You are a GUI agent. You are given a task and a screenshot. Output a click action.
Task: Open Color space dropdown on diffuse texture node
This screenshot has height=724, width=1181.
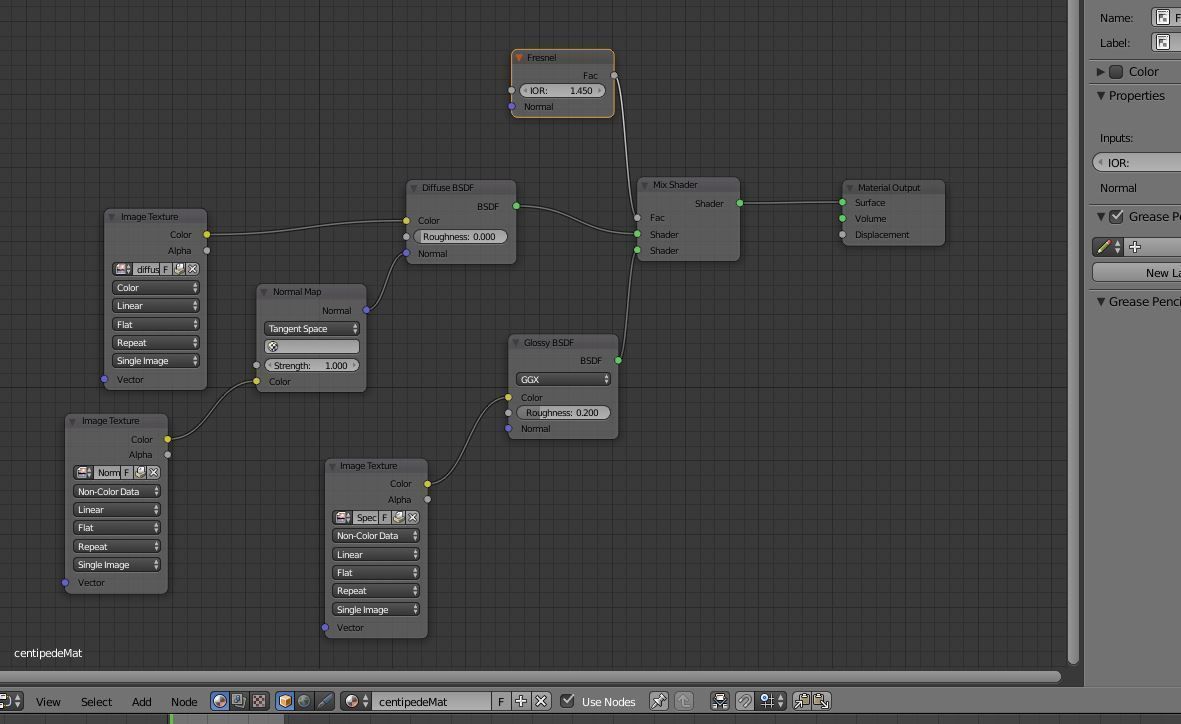[x=156, y=288]
